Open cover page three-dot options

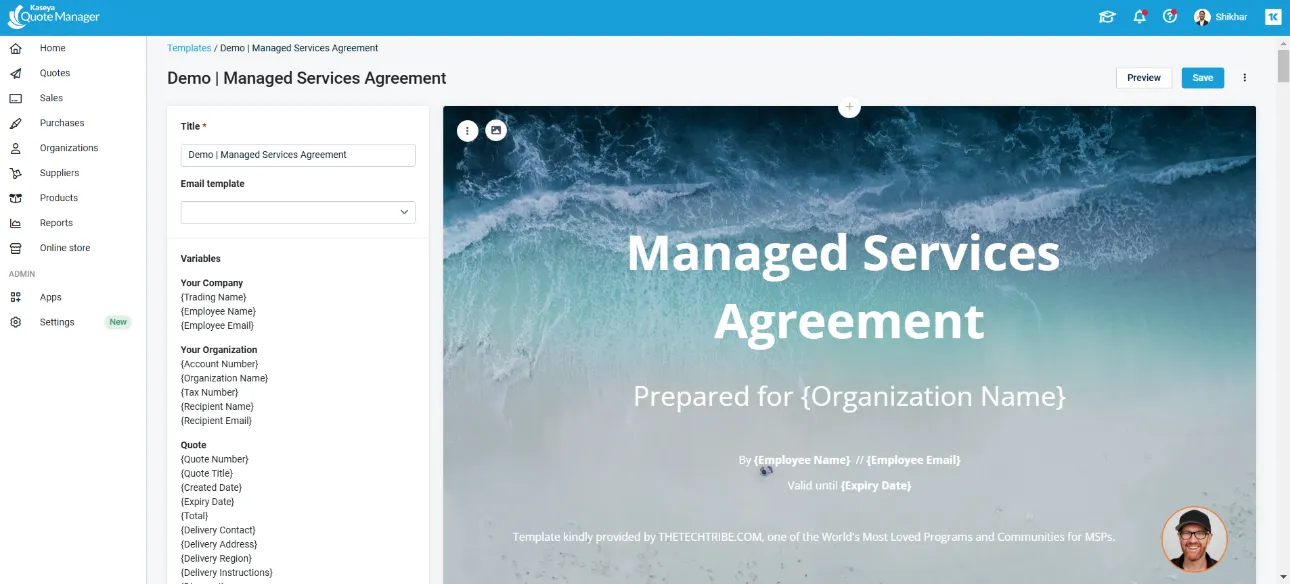[467, 130]
